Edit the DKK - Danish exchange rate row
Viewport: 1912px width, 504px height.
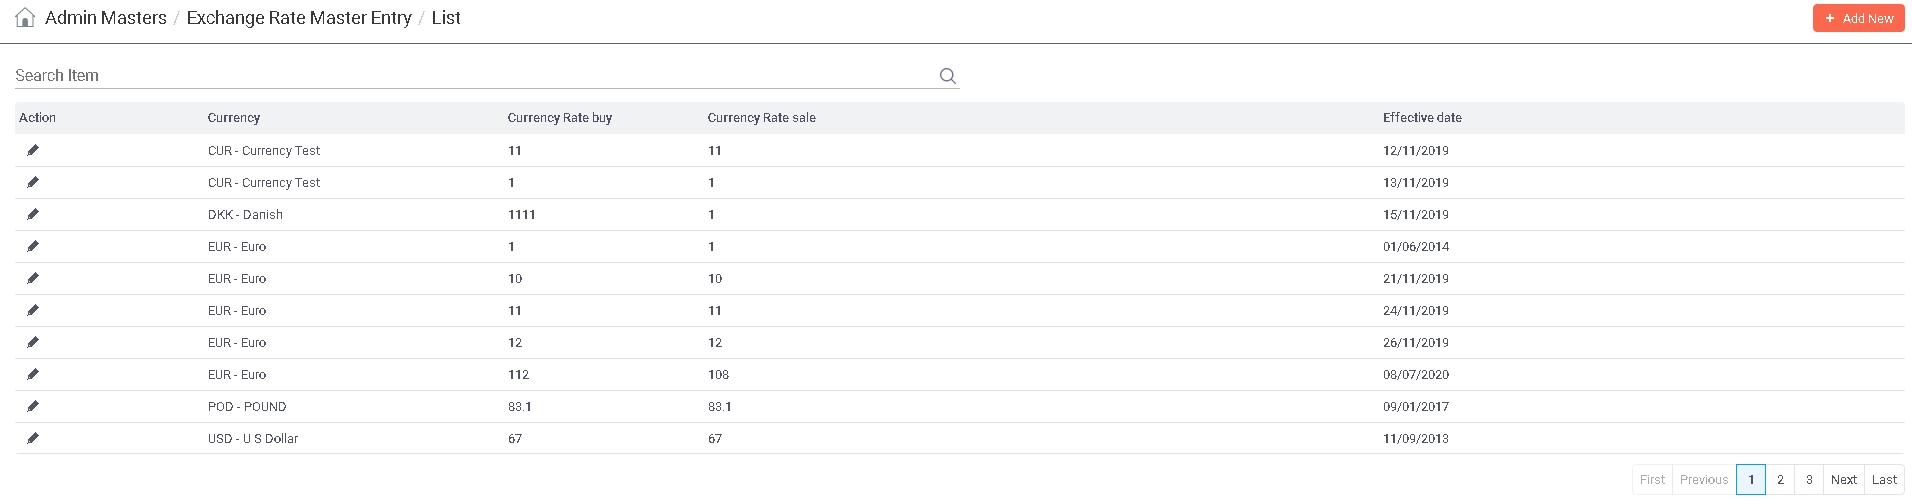(33, 214)
